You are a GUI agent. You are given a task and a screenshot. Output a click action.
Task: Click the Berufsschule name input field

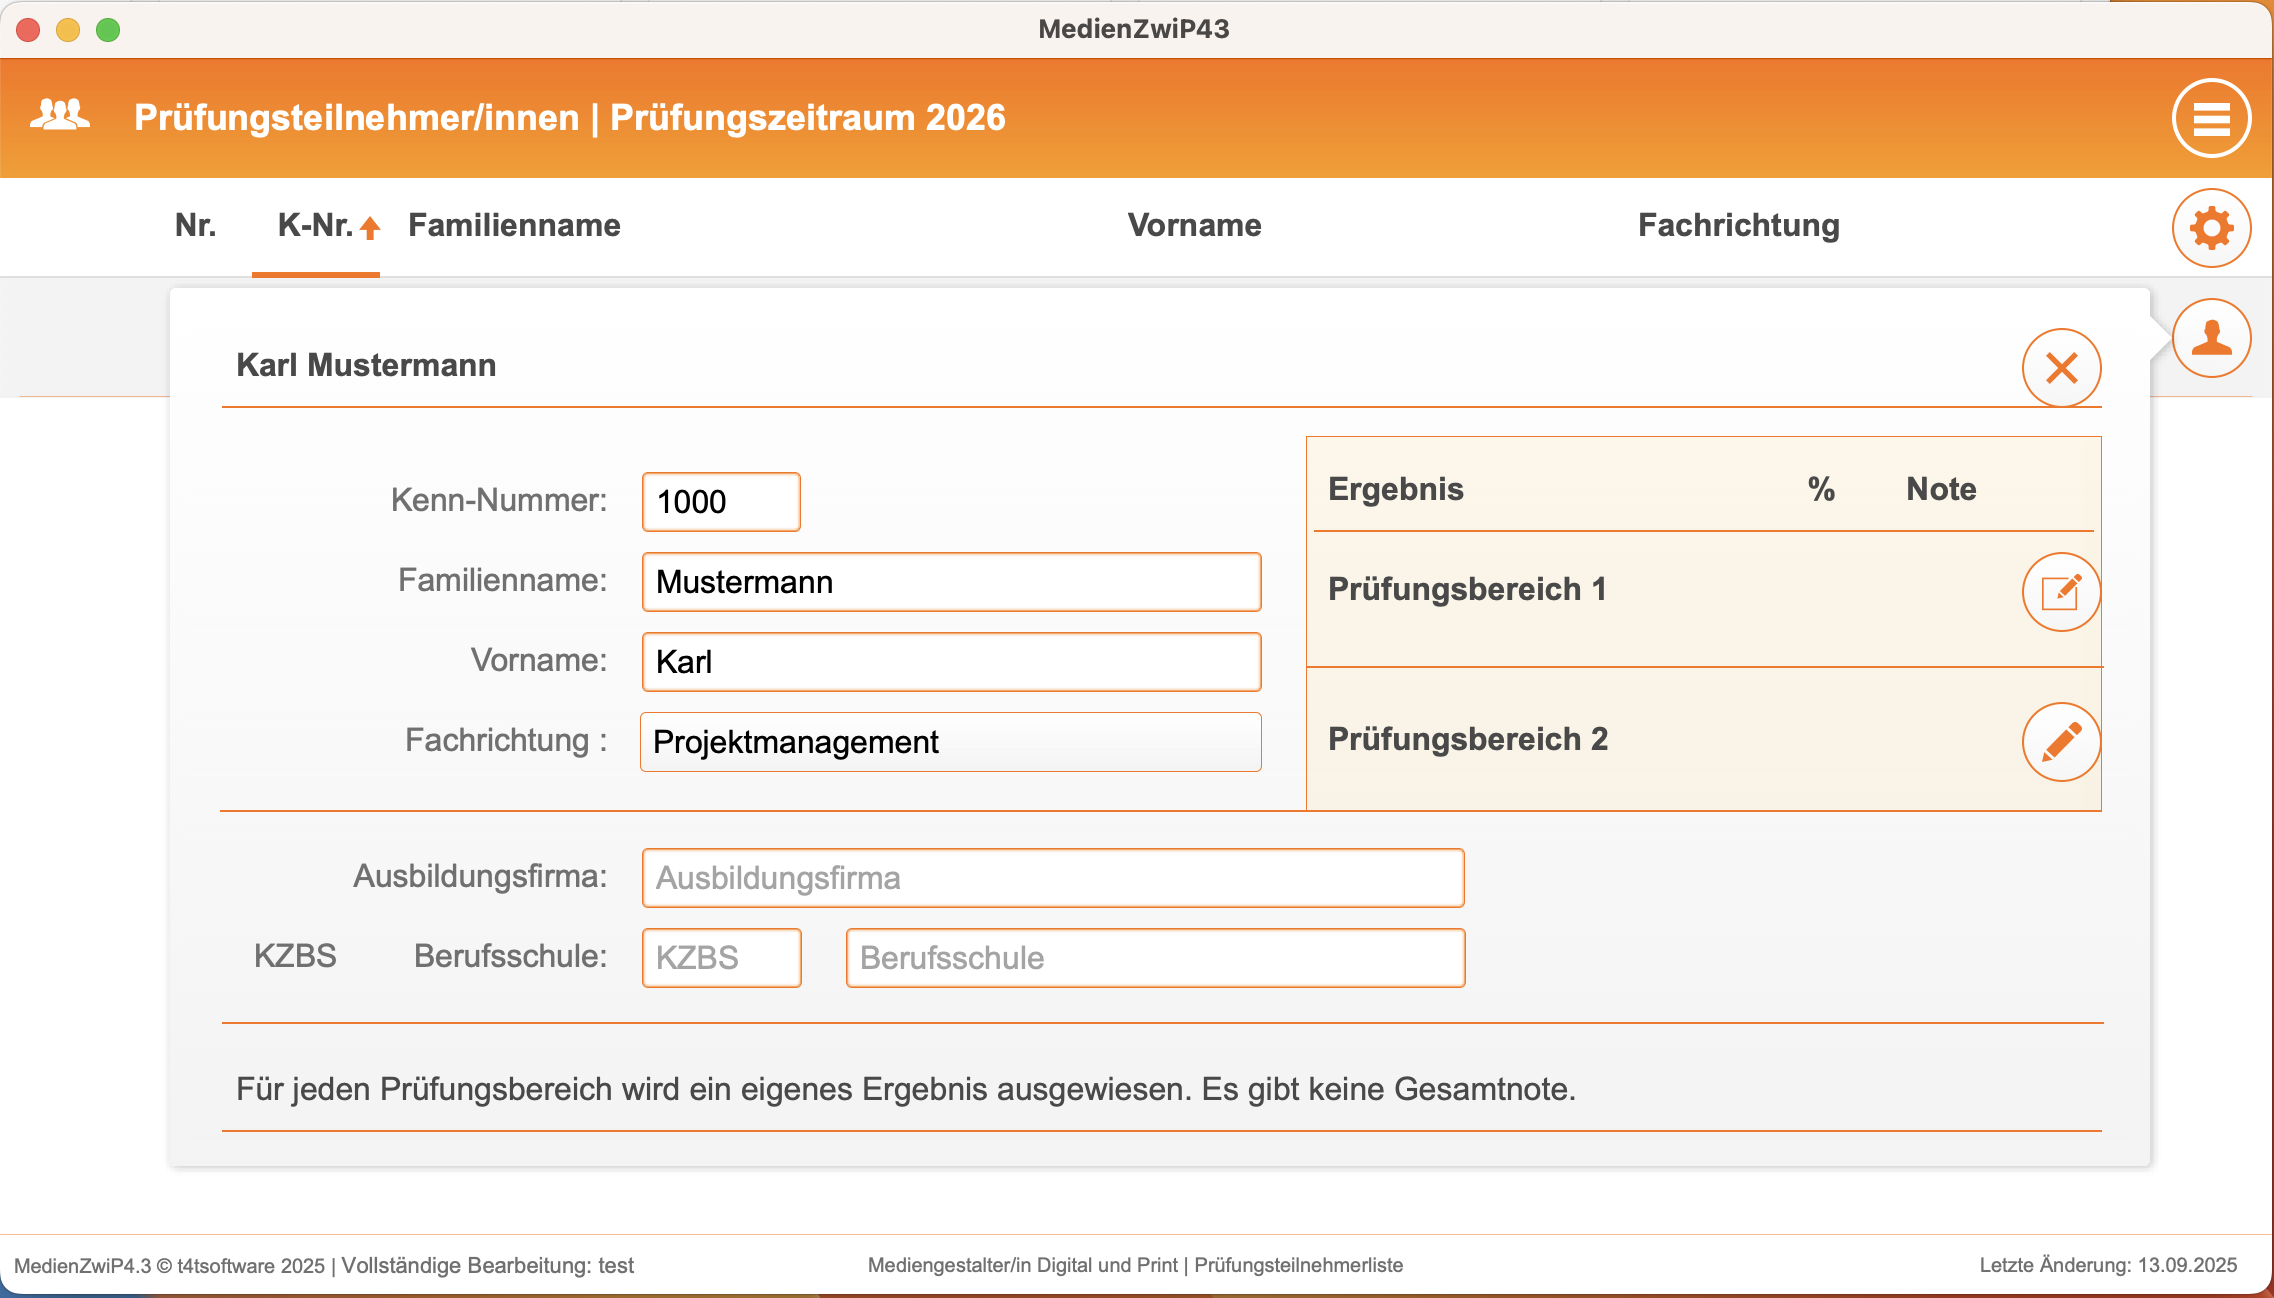click(1154, 958)
